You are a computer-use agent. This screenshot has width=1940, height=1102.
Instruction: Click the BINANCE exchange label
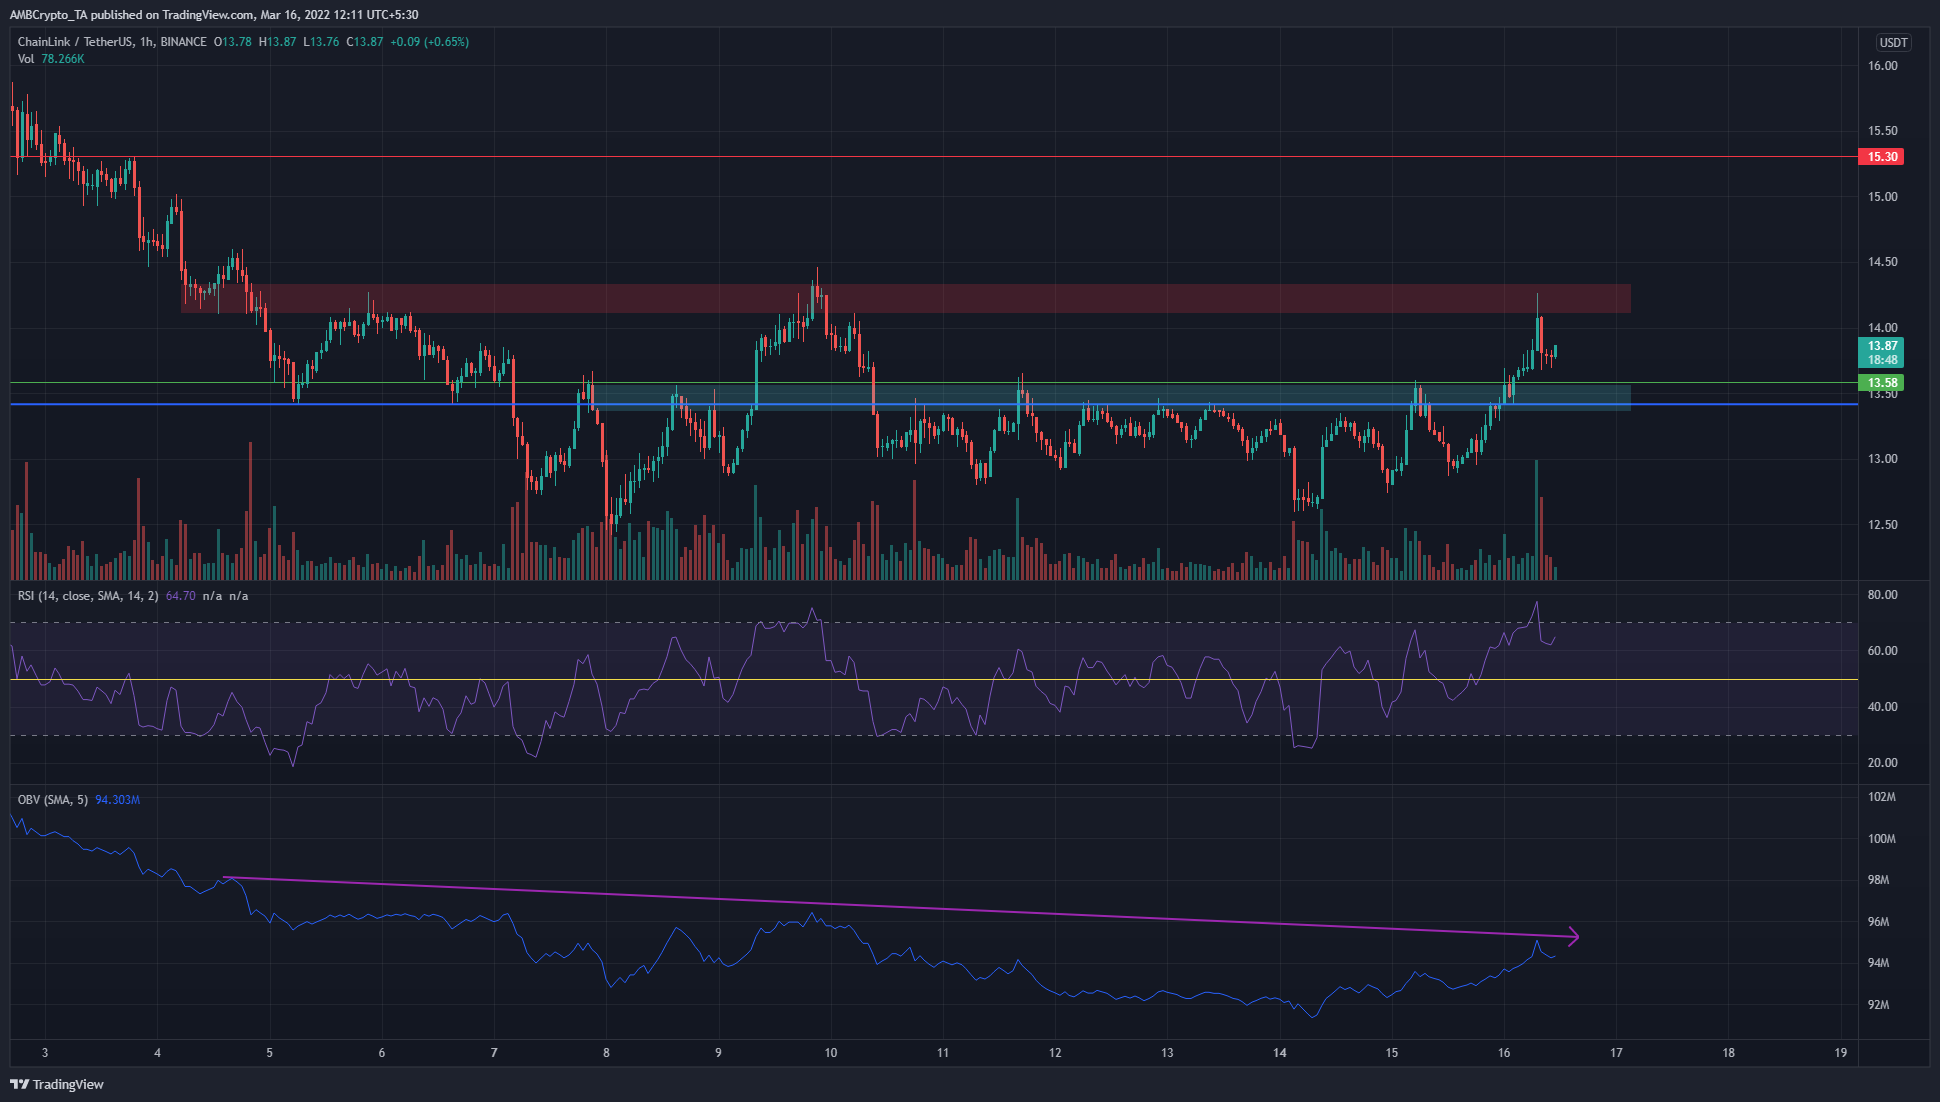pos(184,42)
